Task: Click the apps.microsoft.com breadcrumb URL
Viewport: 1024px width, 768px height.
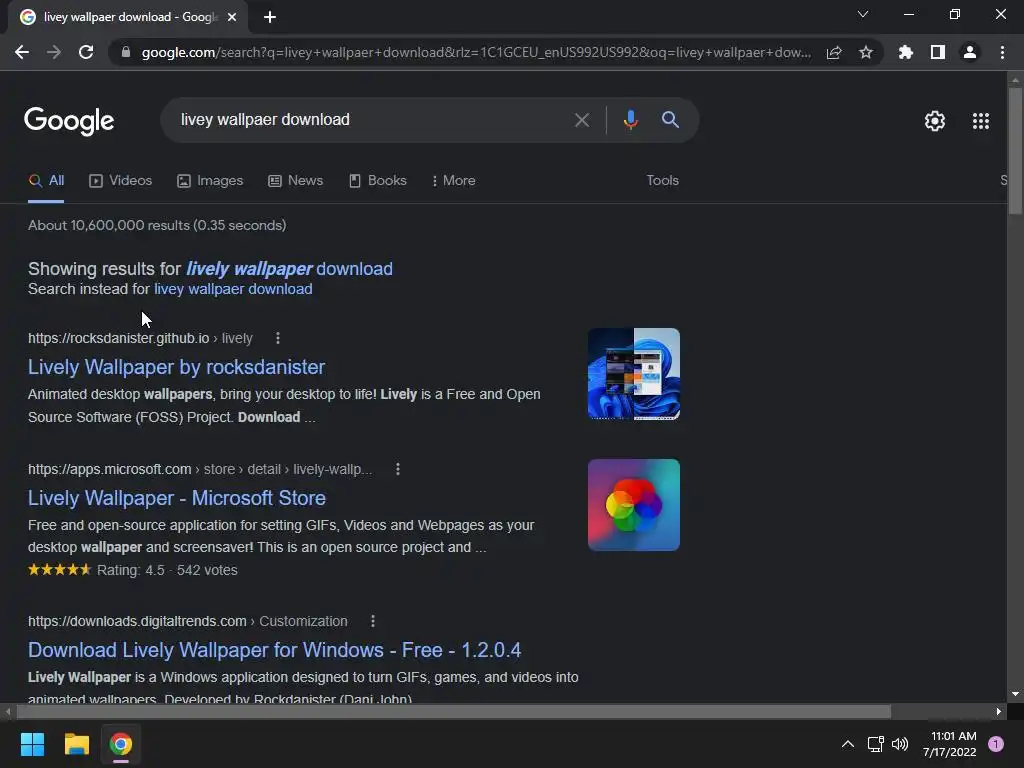Action: (x=200, y=470)
